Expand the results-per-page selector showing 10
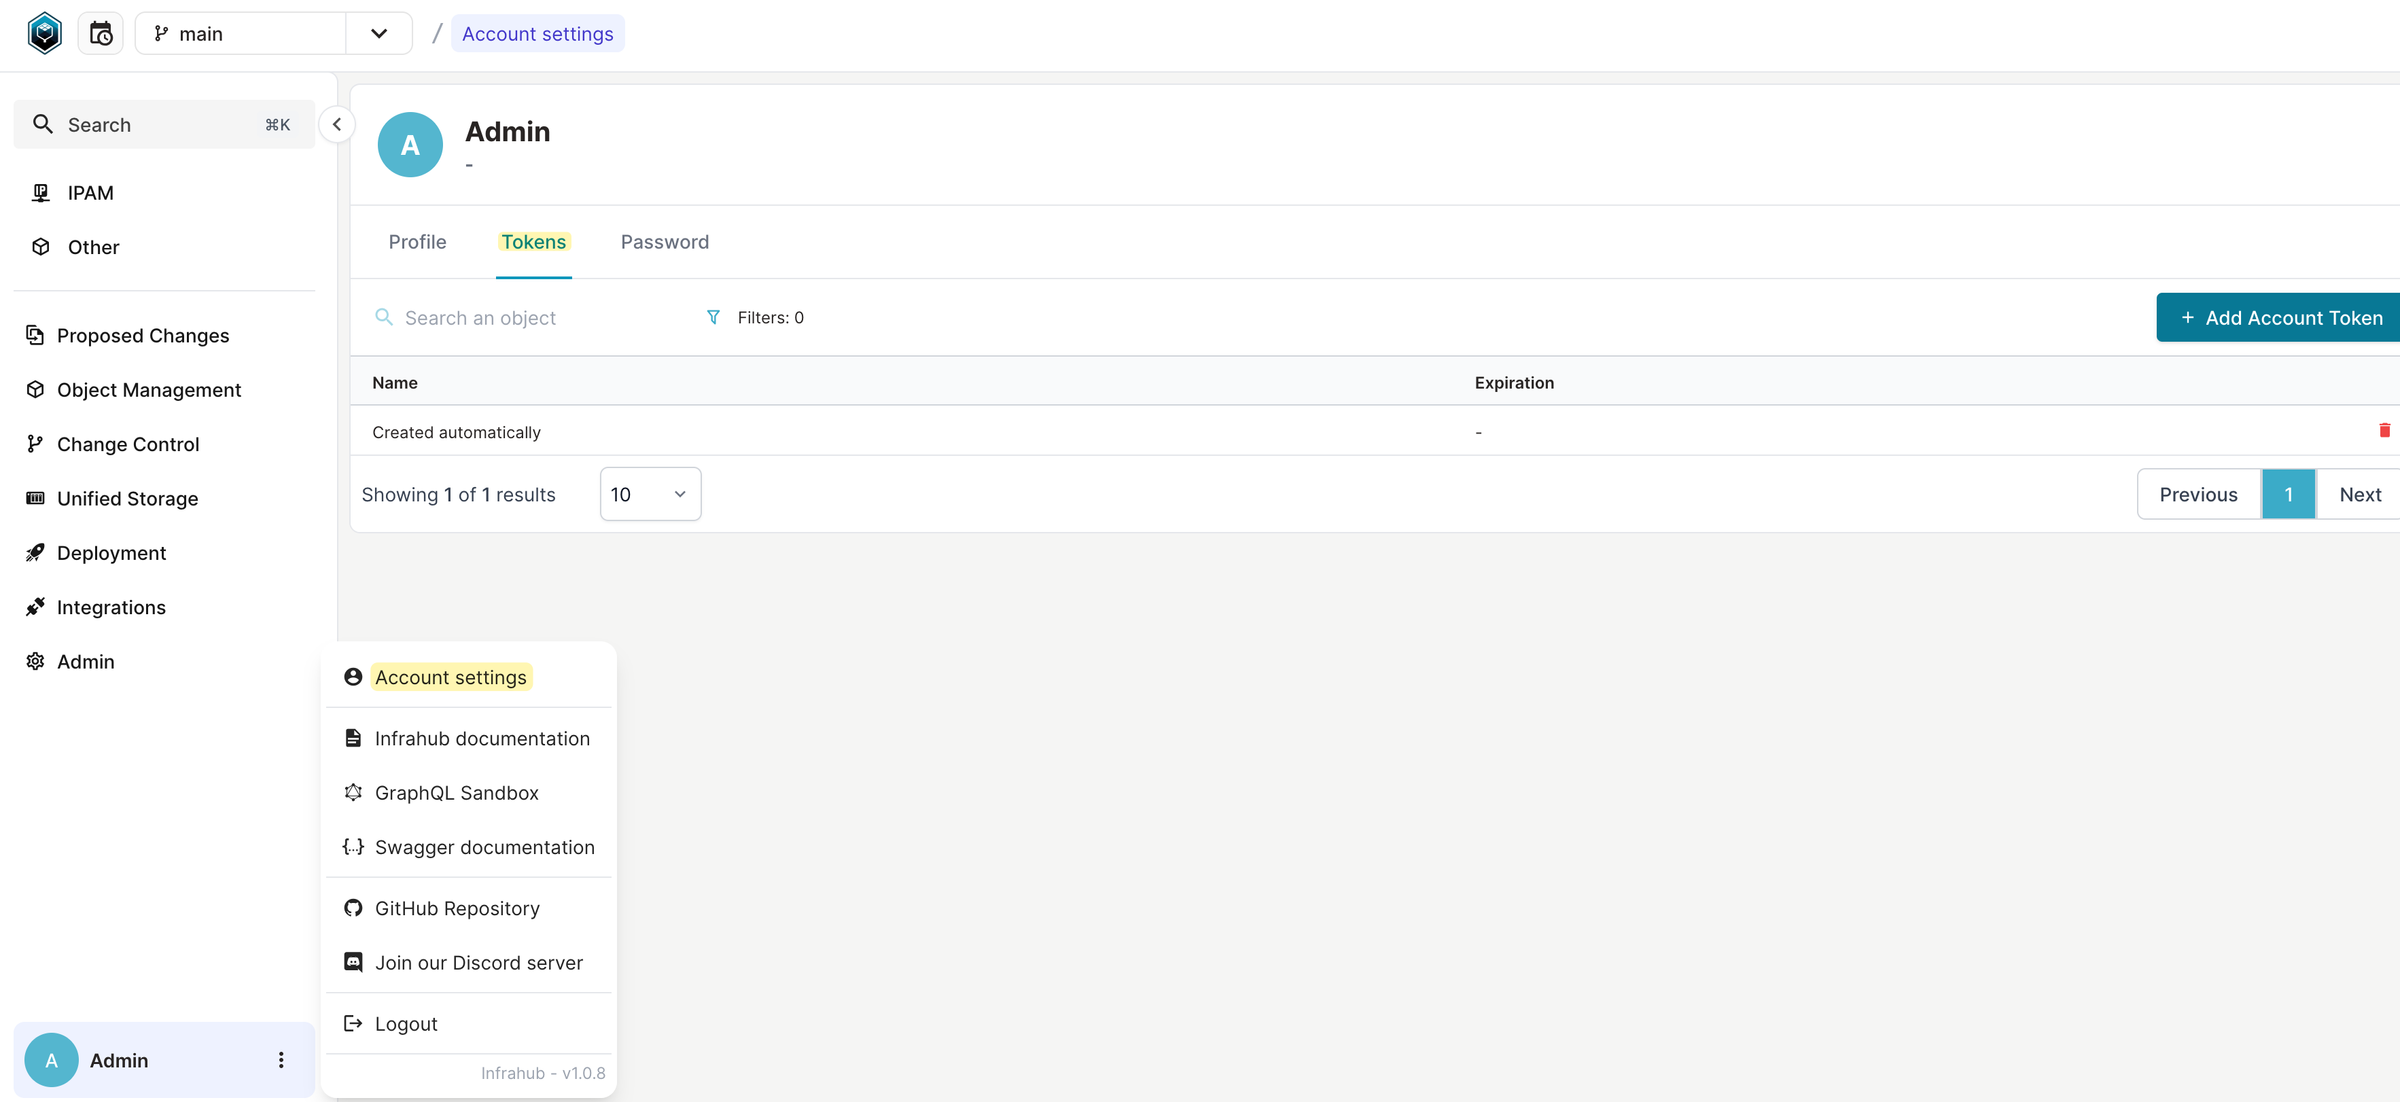Image resolution: width=2400 pixels, height=1102 pixels. [649, 493]
